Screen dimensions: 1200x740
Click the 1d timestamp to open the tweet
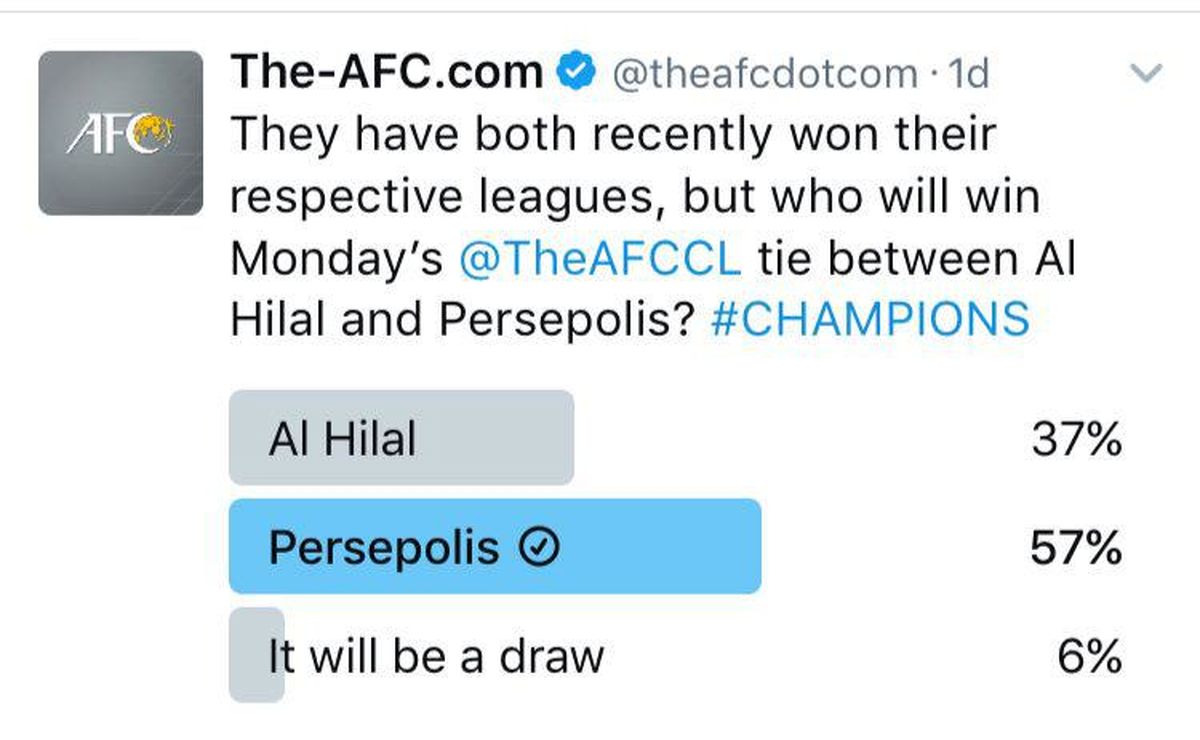(966, 70)
